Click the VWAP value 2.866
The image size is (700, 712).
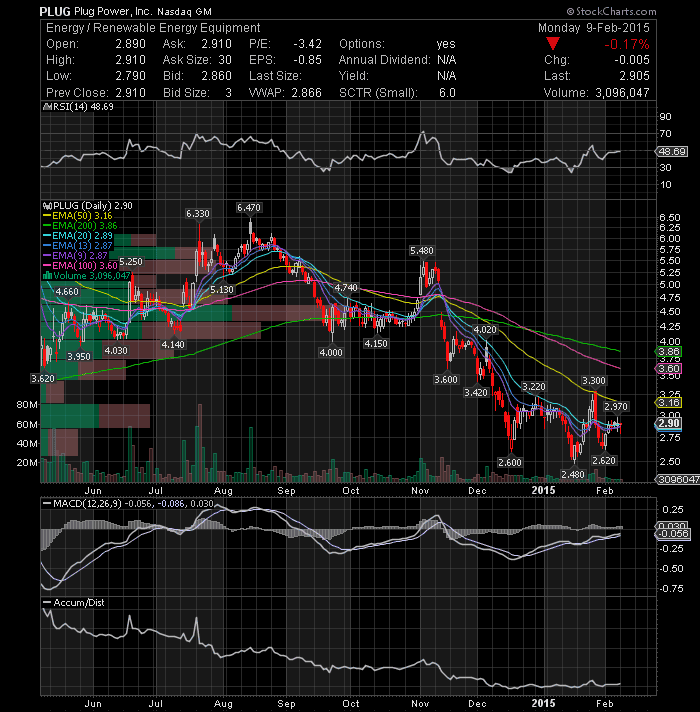coord(306,93)
